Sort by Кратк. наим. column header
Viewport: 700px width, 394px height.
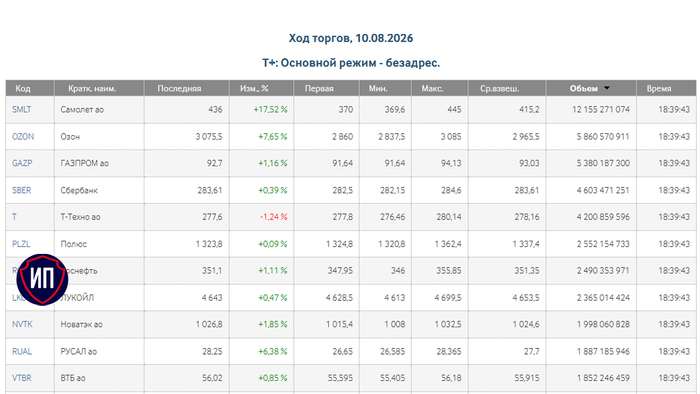92,88
